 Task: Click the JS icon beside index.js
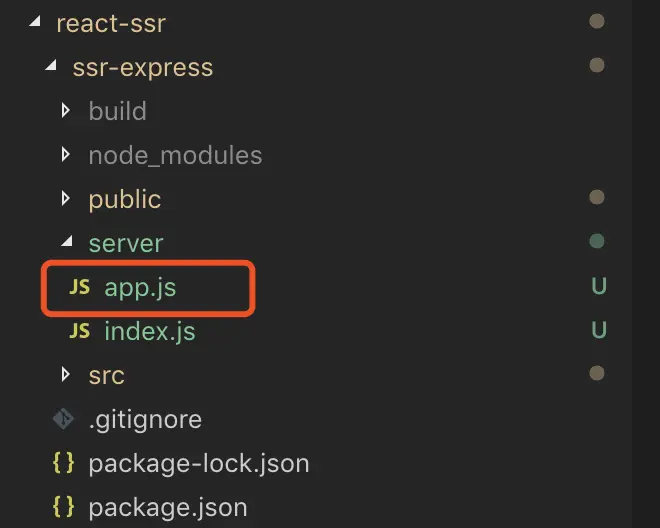[x=80, y=331]
